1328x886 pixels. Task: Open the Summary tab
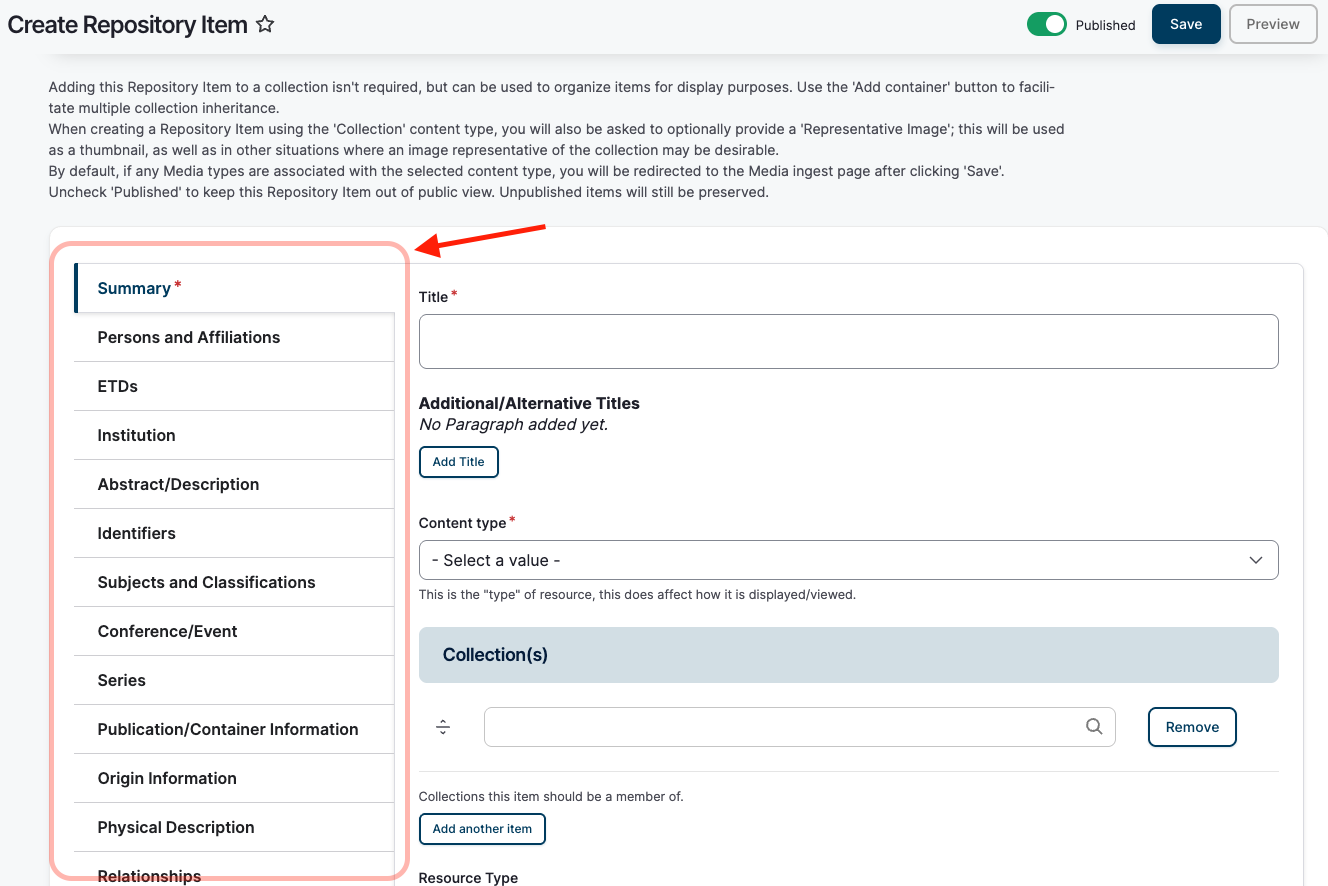tap(235, 288)
